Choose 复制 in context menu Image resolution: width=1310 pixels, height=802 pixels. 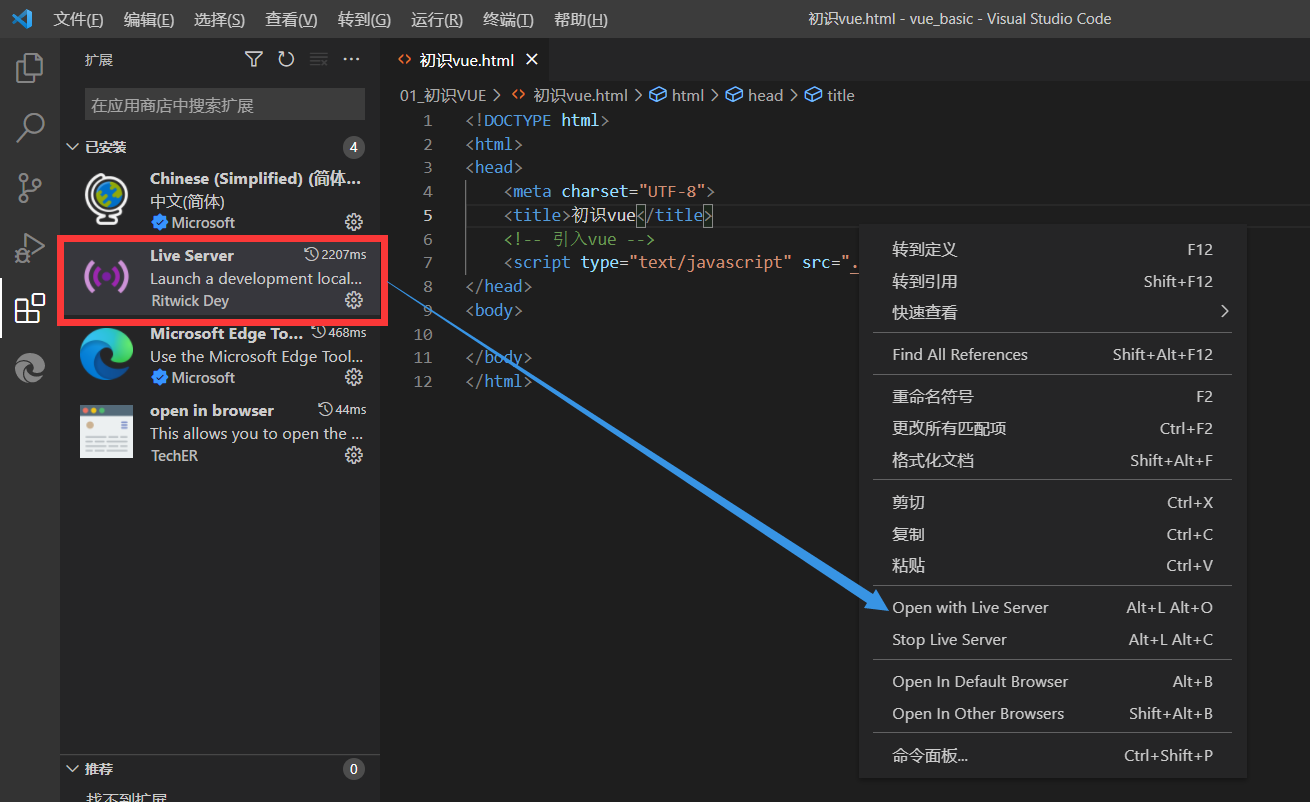(1052, 534)
